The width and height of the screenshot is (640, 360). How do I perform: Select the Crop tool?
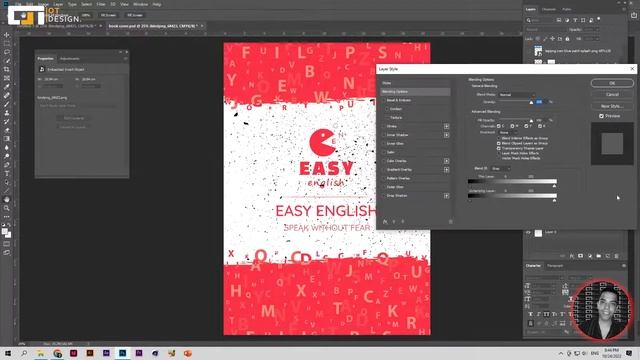7,69
